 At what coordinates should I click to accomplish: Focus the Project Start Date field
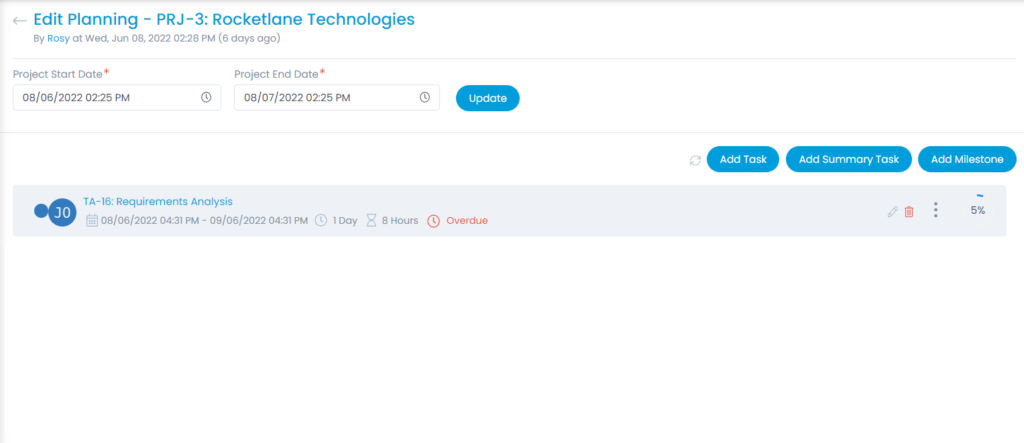coord(117,97)
